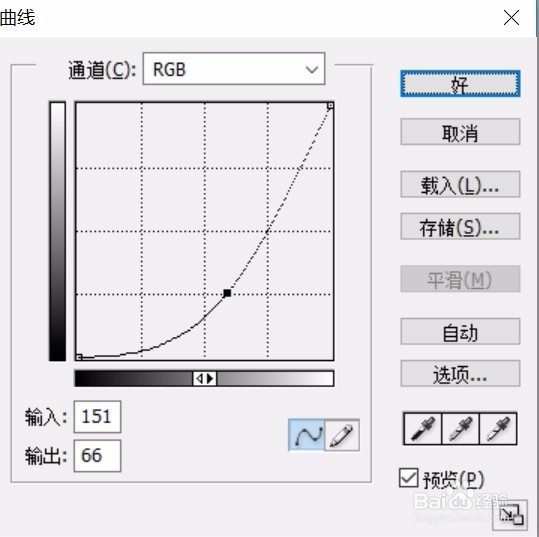Click the 输入 field showing 151
The height and width of the screenshot is (537, 539).
(x=97, y=417)
